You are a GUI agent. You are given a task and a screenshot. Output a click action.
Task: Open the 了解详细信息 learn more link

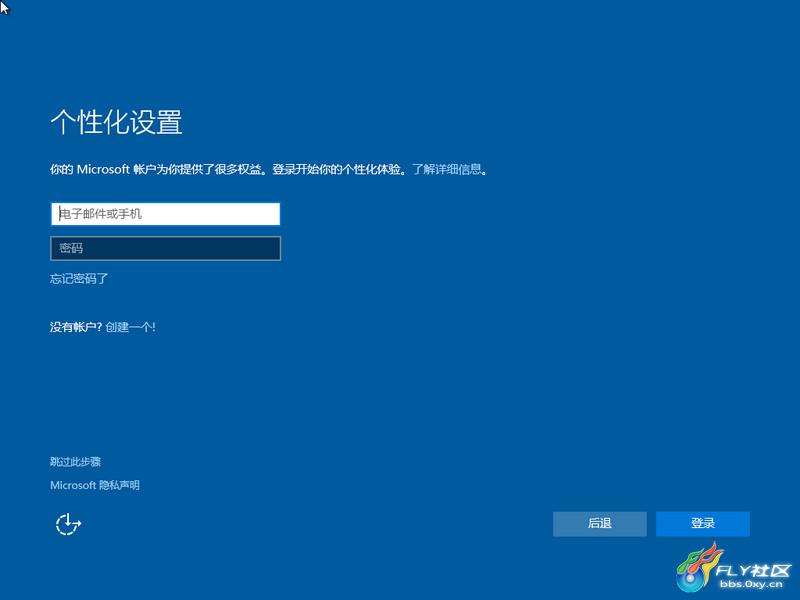click(446, 169)
